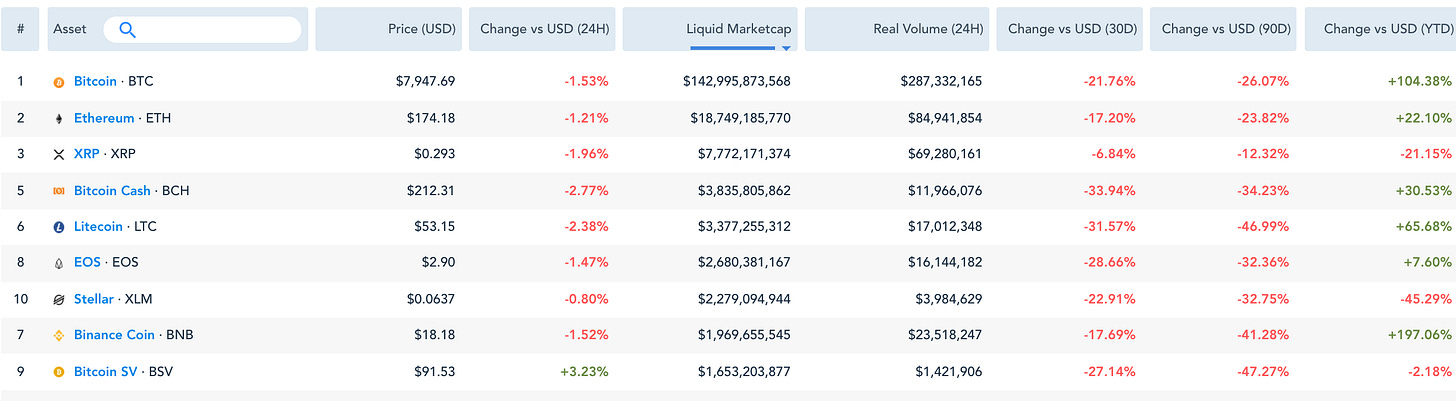Select XRP marketcap $7,772,171,374

pyautogui.click(x=745, y=154)
